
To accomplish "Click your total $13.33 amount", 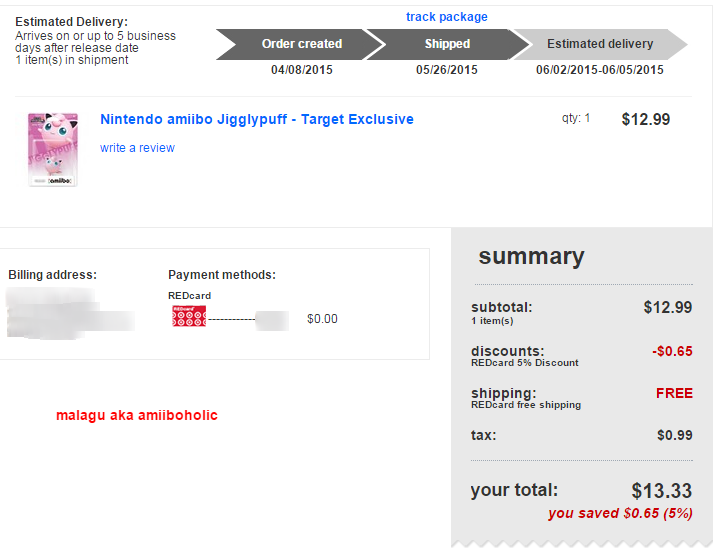I will [661, 491].
